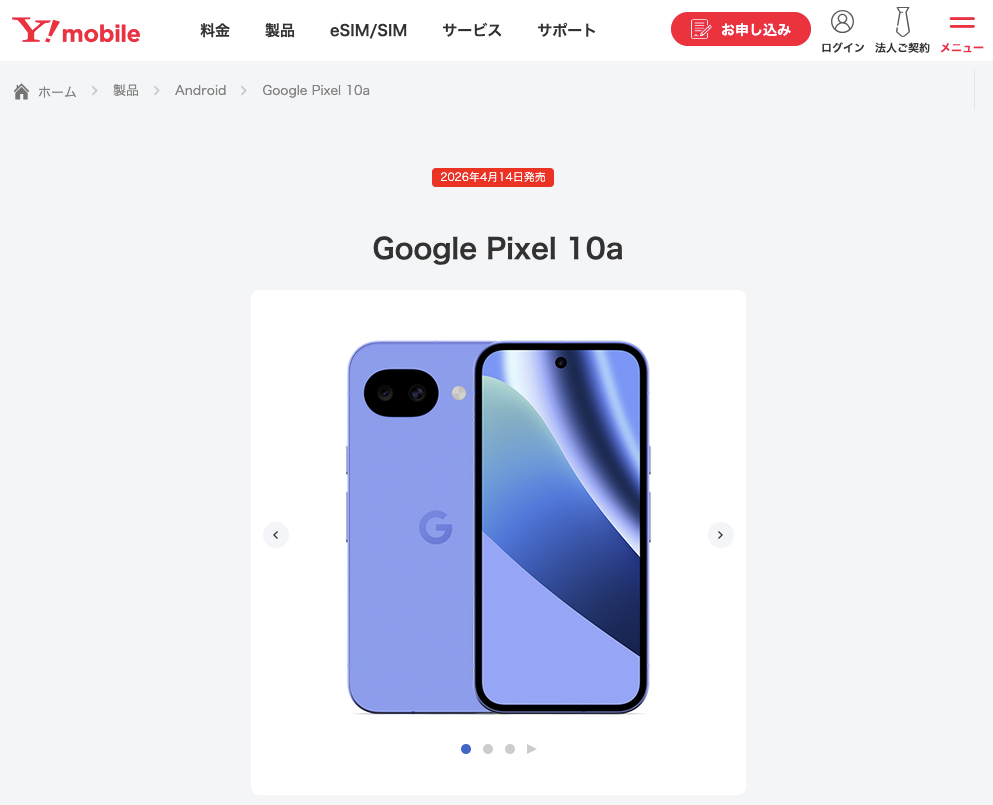Screen dimensions: 993x805
Task: Click the Pixel 10a phone image
Action: [498, 528]
